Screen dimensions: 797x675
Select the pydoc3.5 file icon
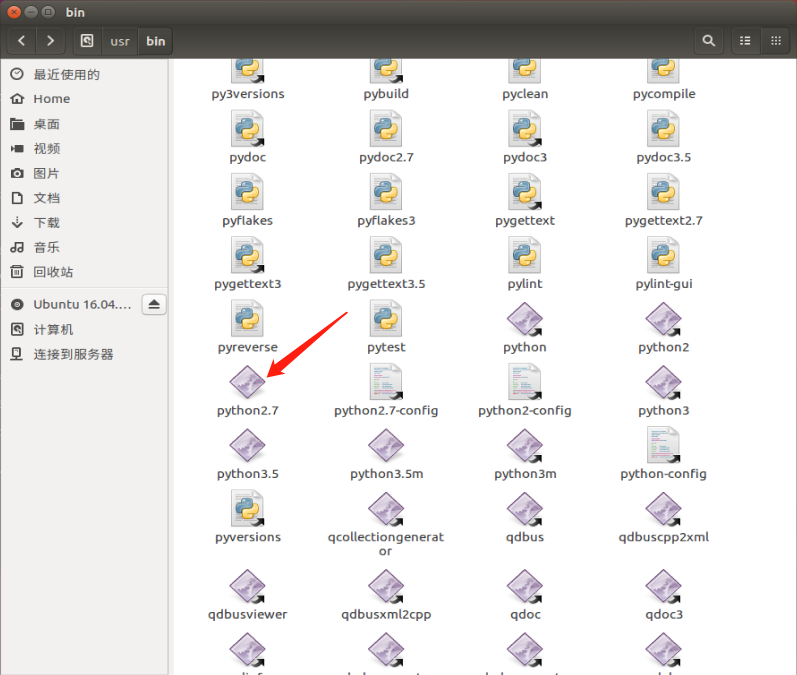tap(664, 129)
